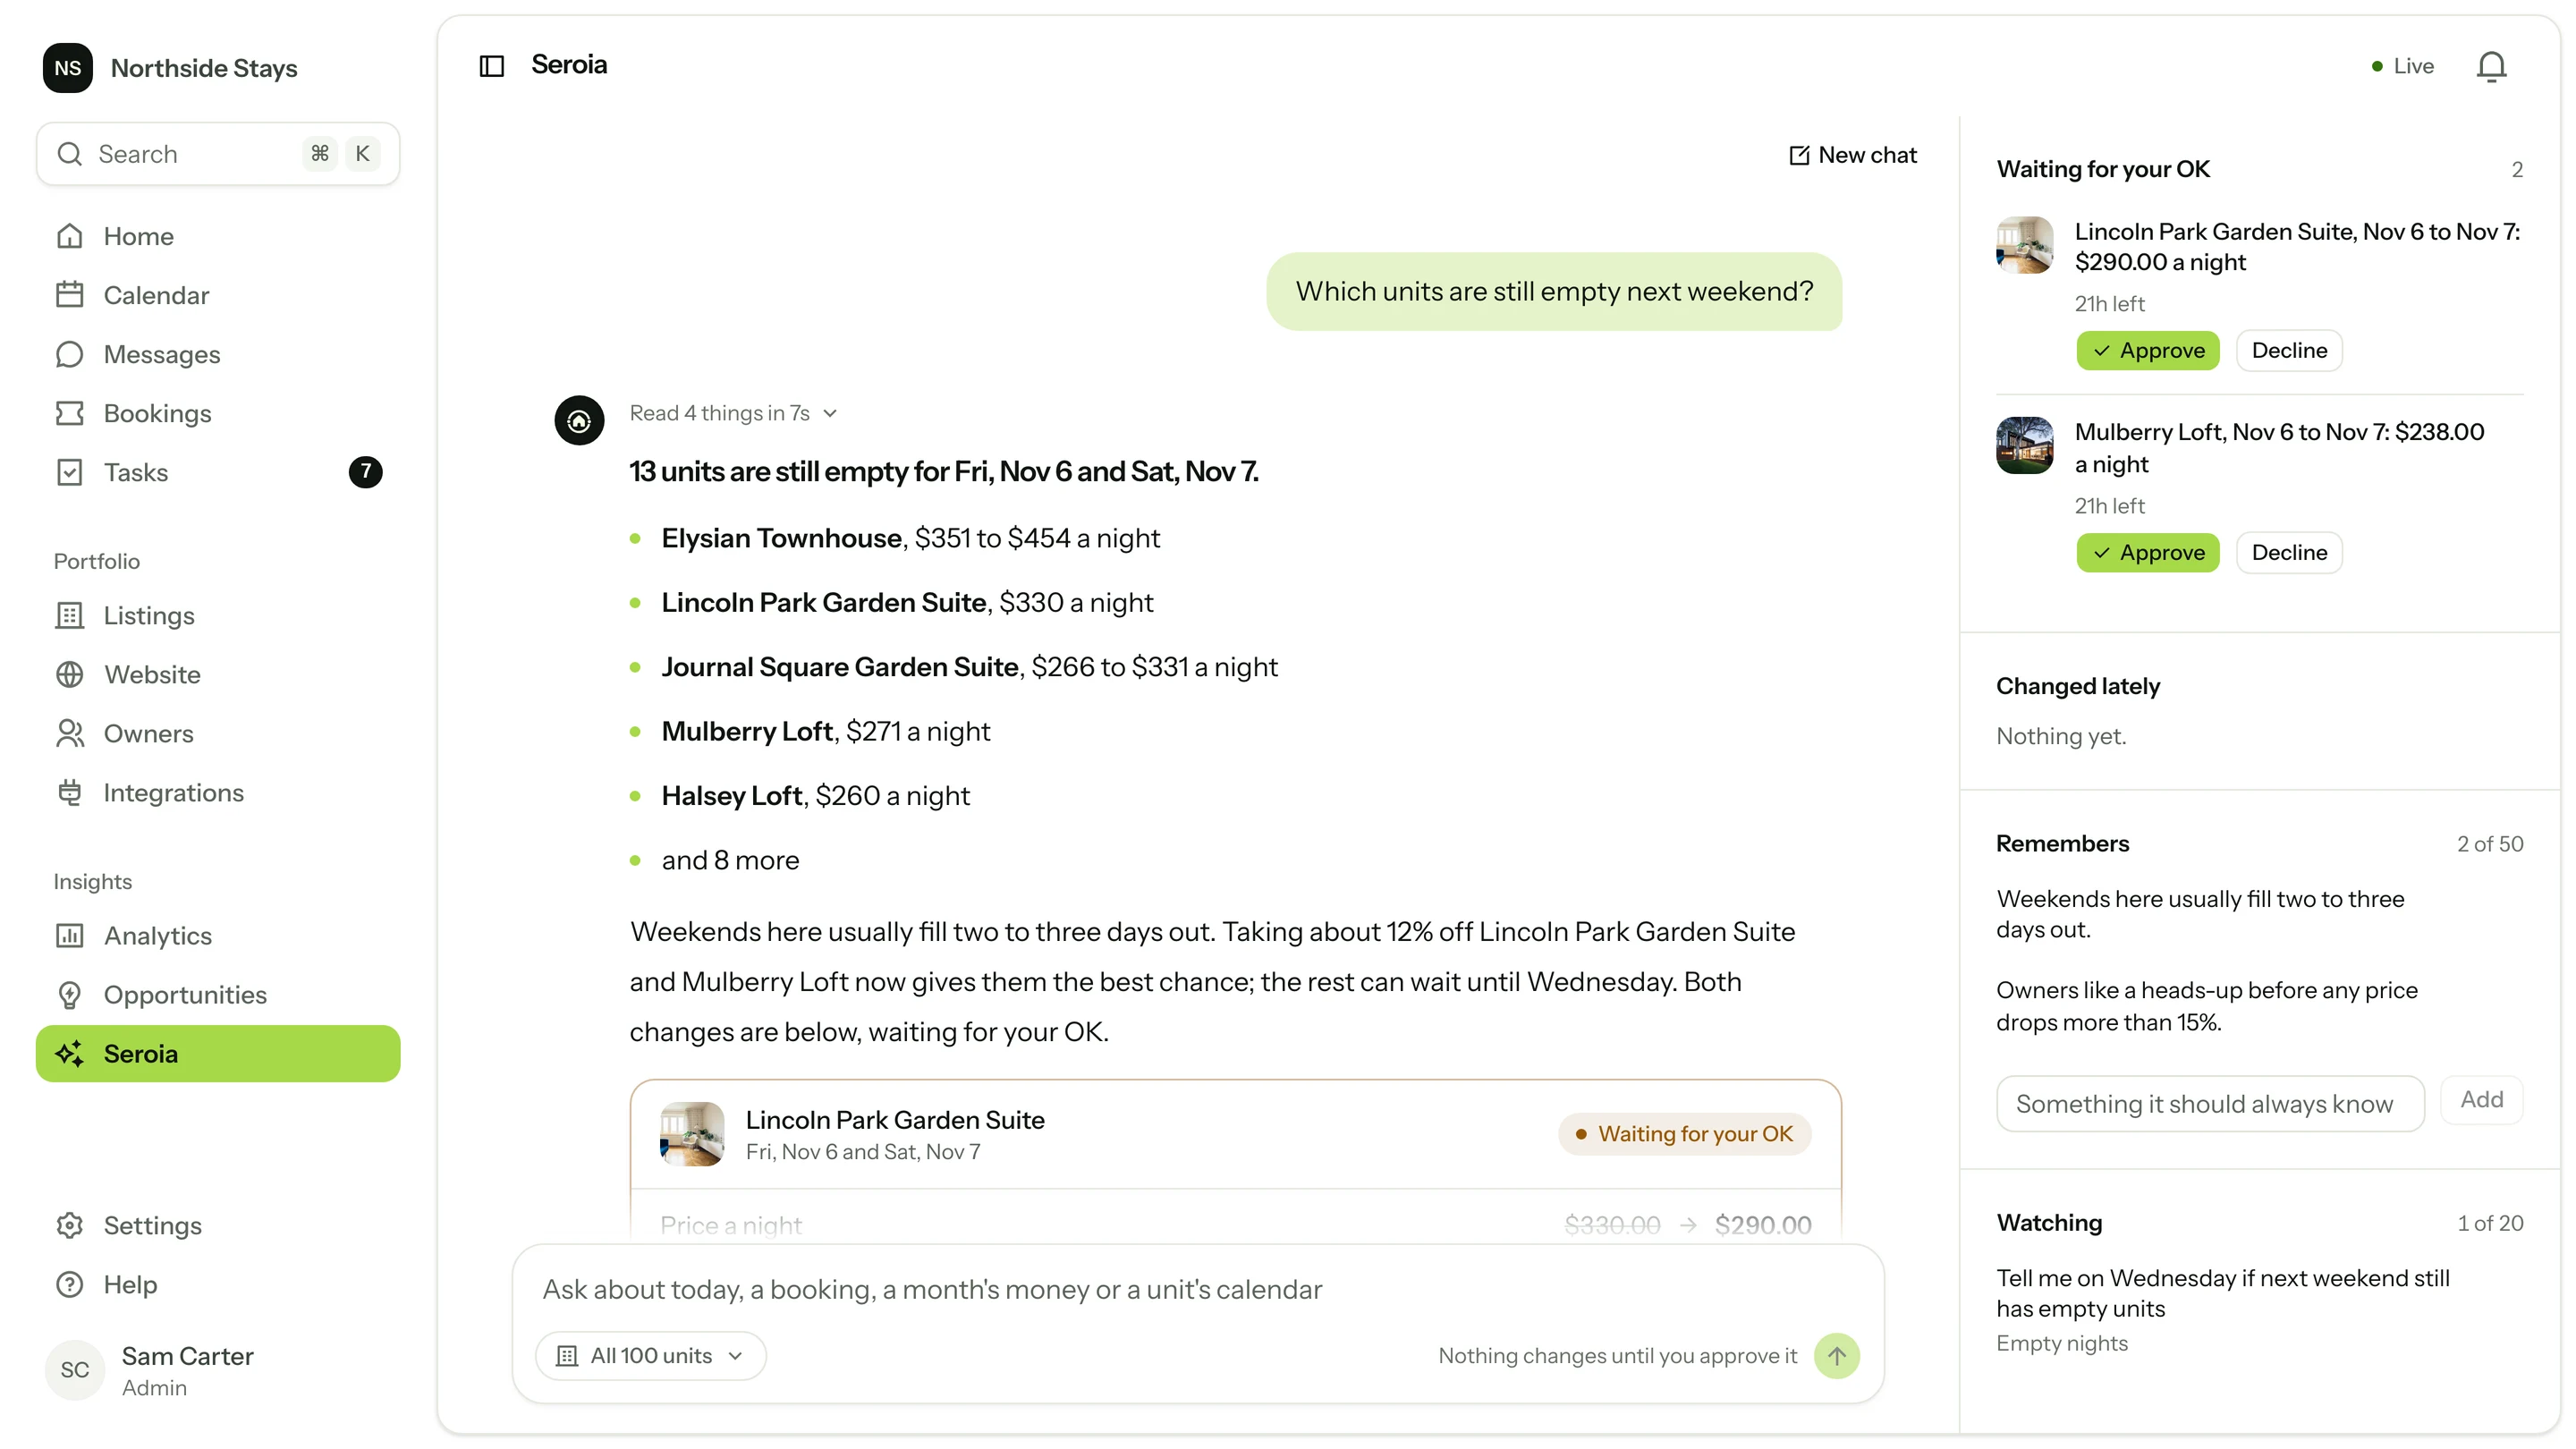Click the 'Something it should always know' field

[x=2210, y=1104]
